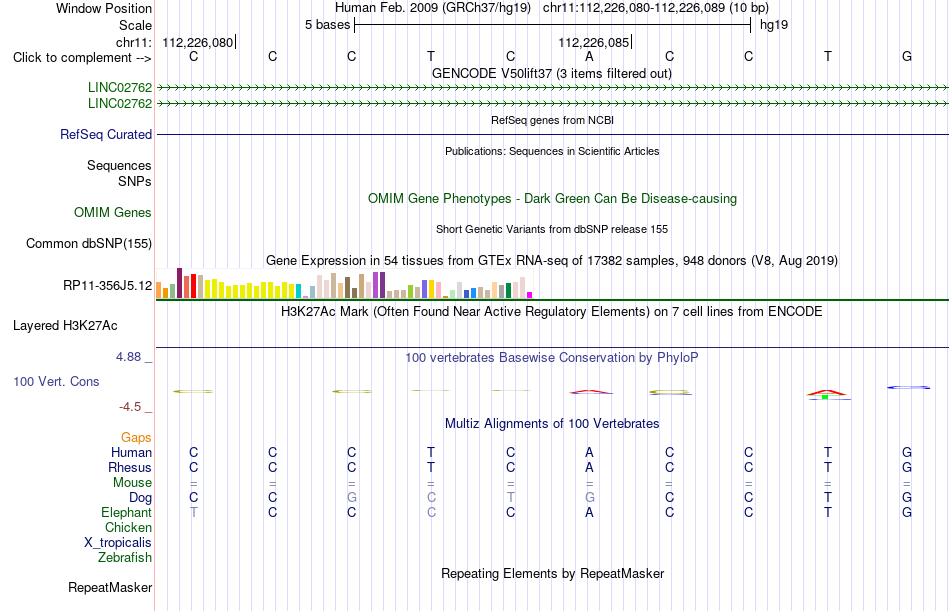The height and width of the screenshot is (611, 950).
Task: Click the GTEx Gene Expression track title
Action: click(552, 261)
